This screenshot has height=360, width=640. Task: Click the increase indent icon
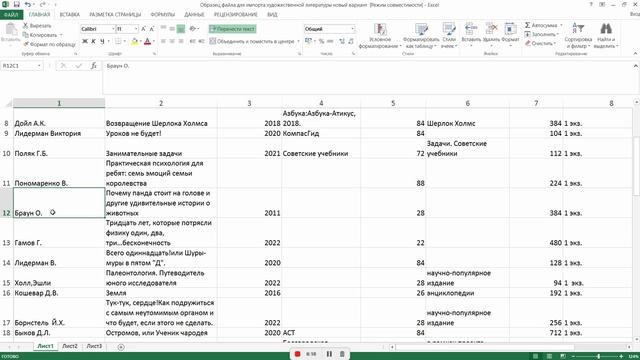pyautogui.click(x=201, y=41)
